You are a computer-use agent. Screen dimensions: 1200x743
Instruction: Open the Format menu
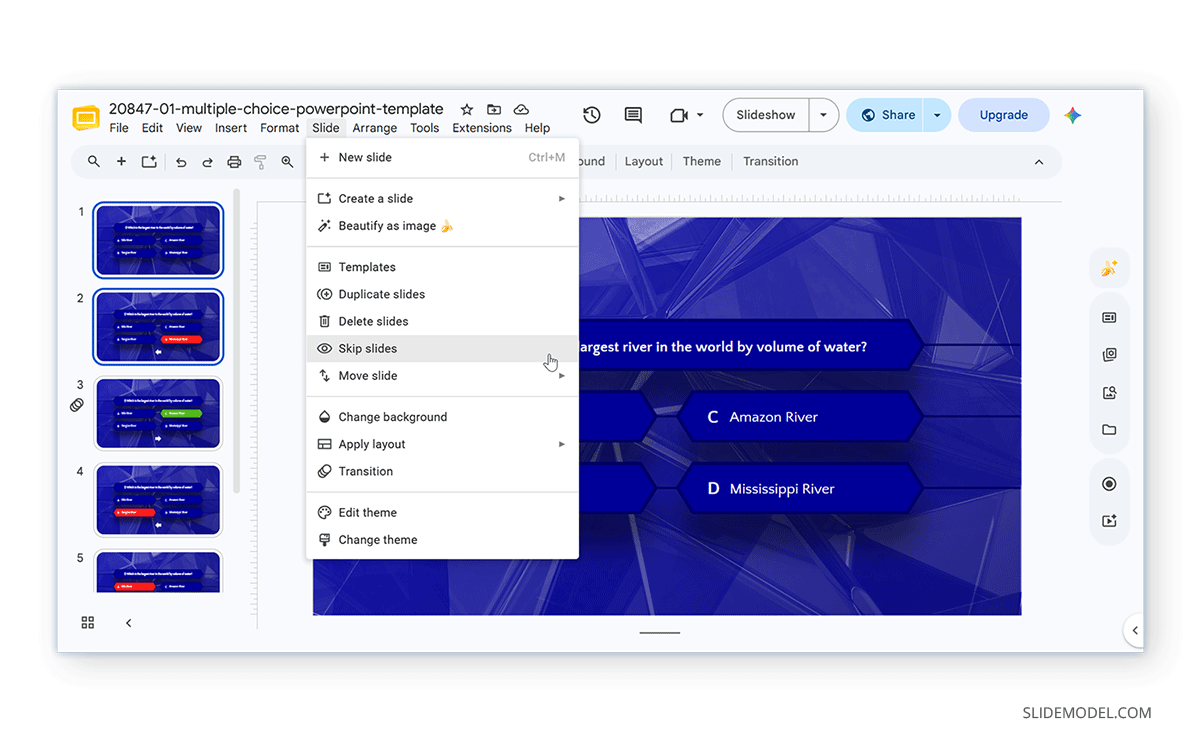tap(280, 128)
